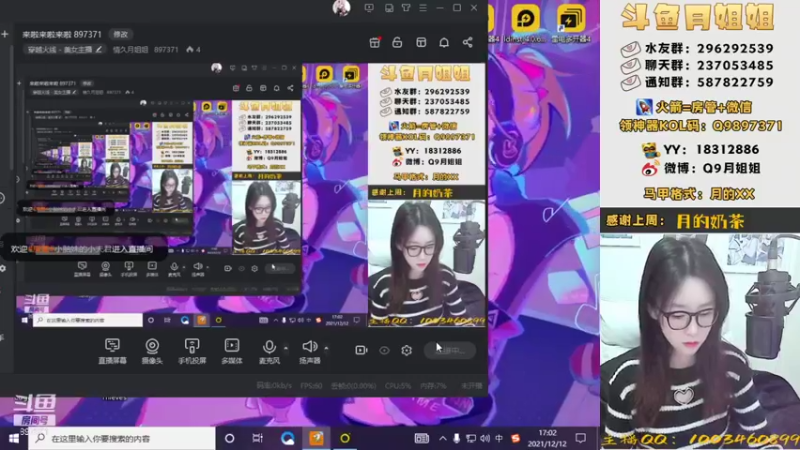Switch the 中 input language indicator
This screenshot has width=800, height=450.
point(499,438)
